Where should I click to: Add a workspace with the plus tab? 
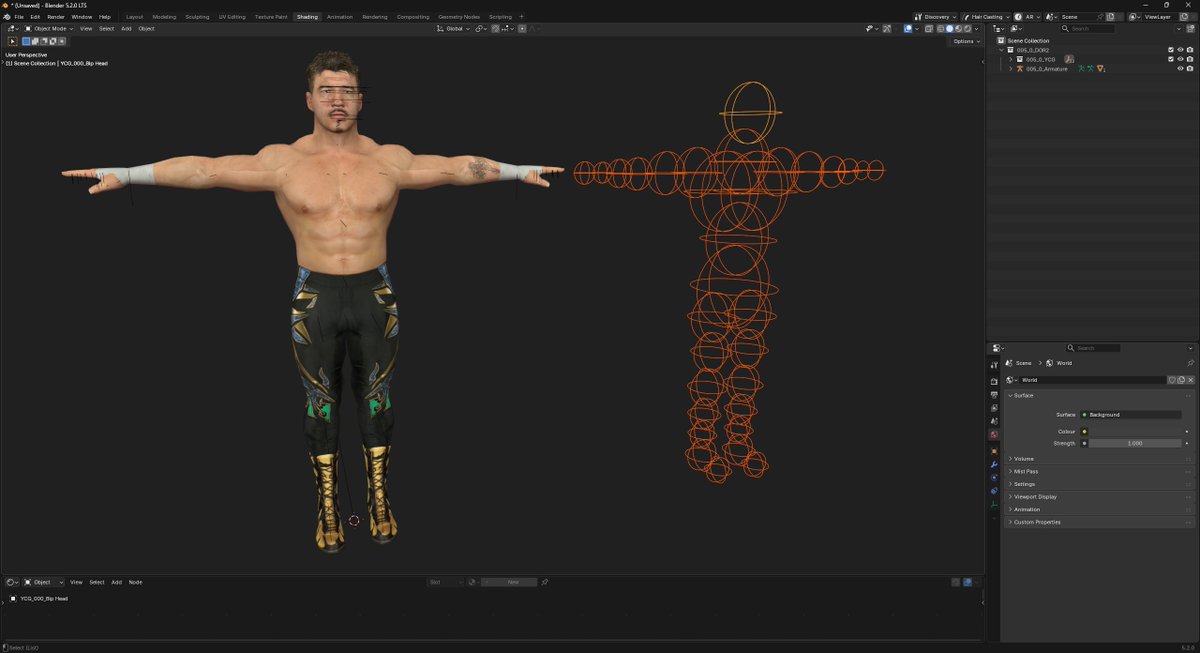coord(521,17)
